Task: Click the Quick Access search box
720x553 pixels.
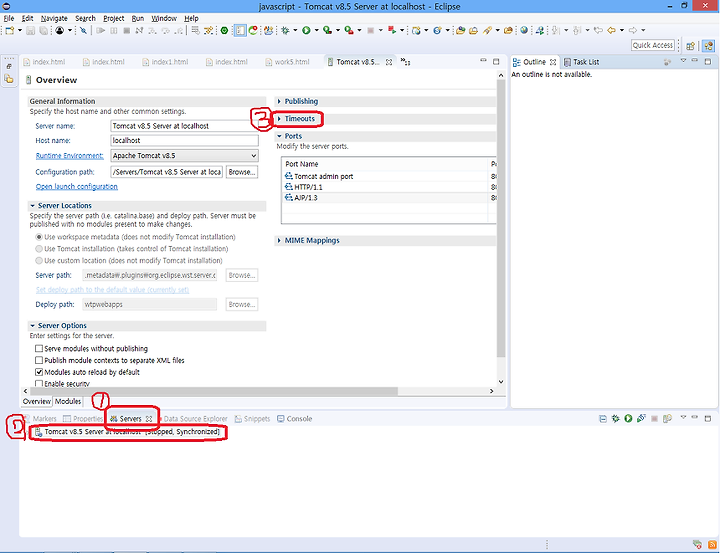Action: (652, 45)
